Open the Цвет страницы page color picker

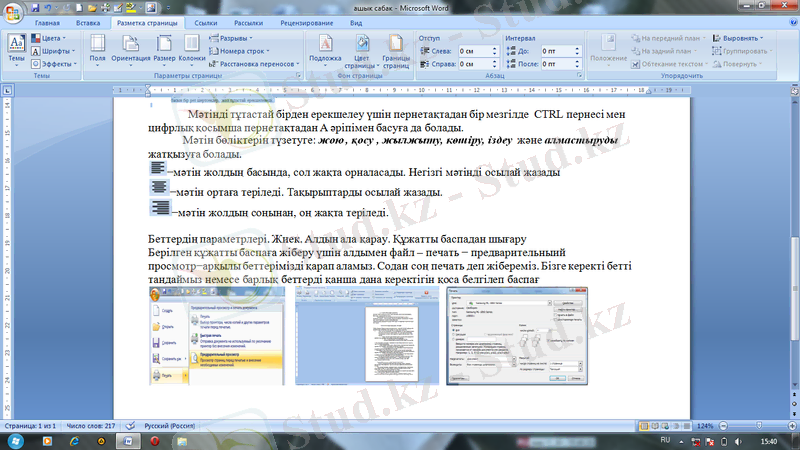(x=361, y=47)
